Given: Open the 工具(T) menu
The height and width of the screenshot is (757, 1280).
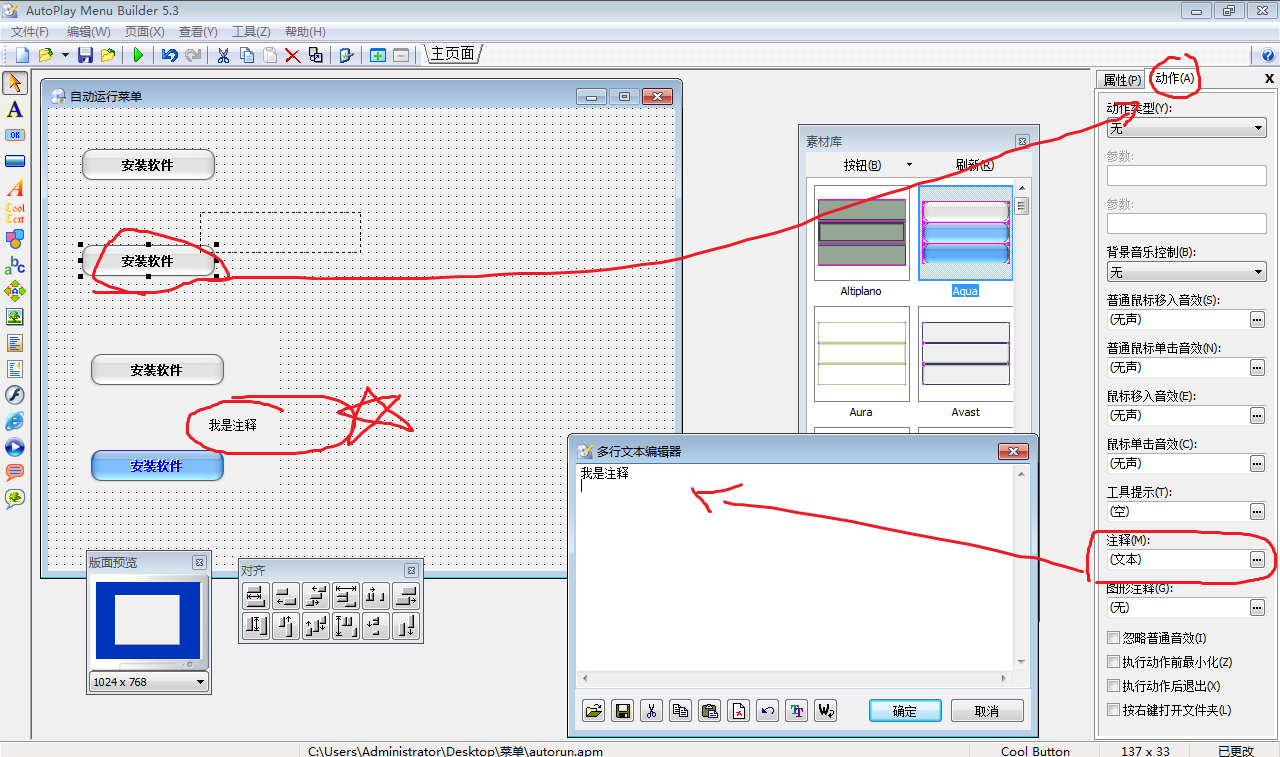Looking at the screenshot, I should tap(252, 32).
